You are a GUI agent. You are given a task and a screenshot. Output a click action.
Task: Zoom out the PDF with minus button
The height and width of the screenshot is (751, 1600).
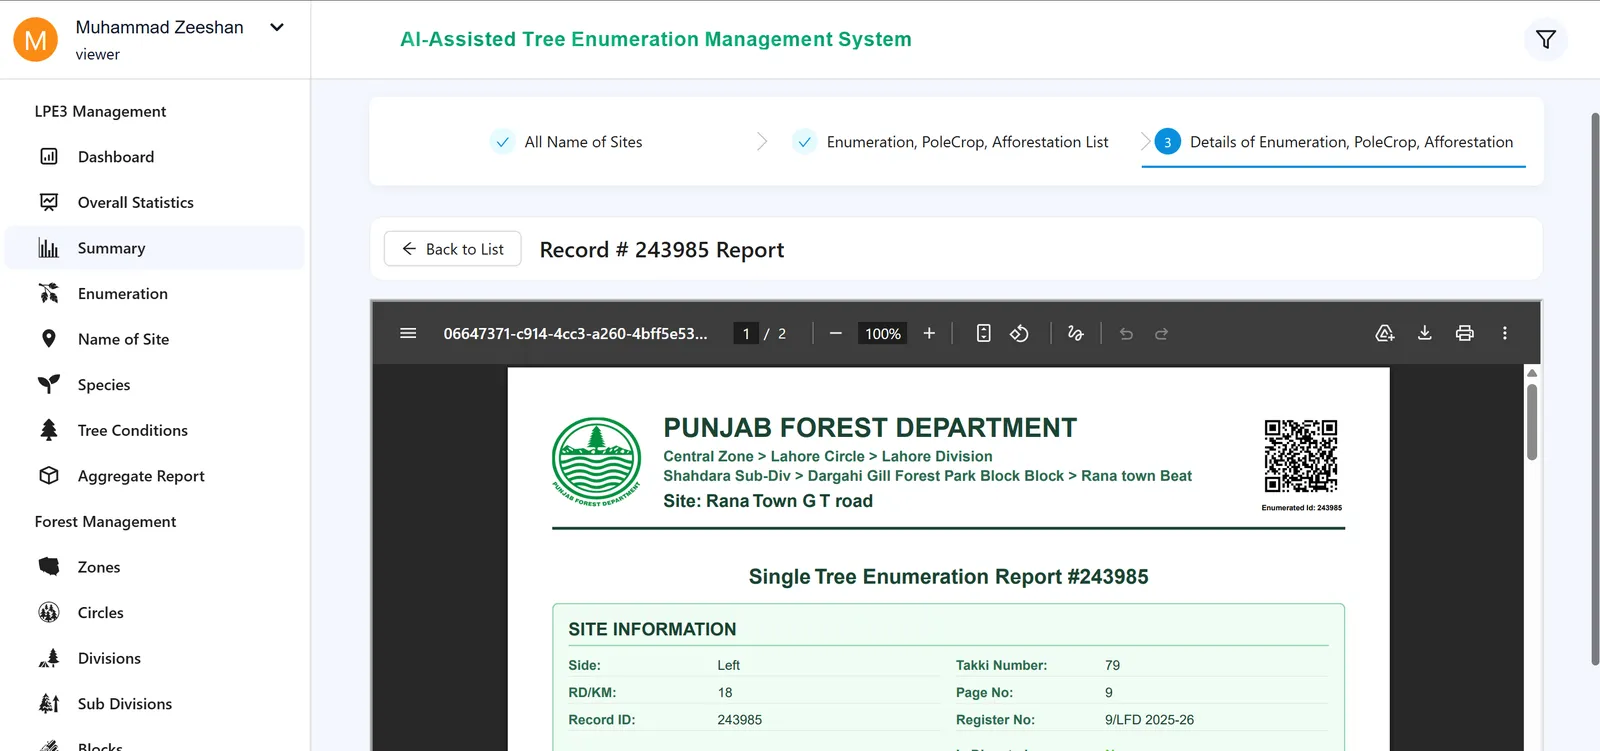pyautogui.click(x=836, y=333)
